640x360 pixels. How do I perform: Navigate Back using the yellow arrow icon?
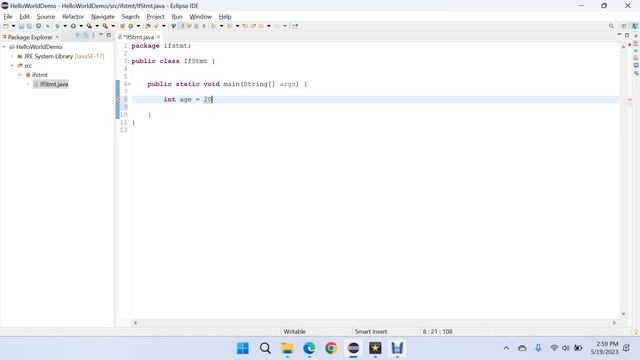(x=261, y=26)
